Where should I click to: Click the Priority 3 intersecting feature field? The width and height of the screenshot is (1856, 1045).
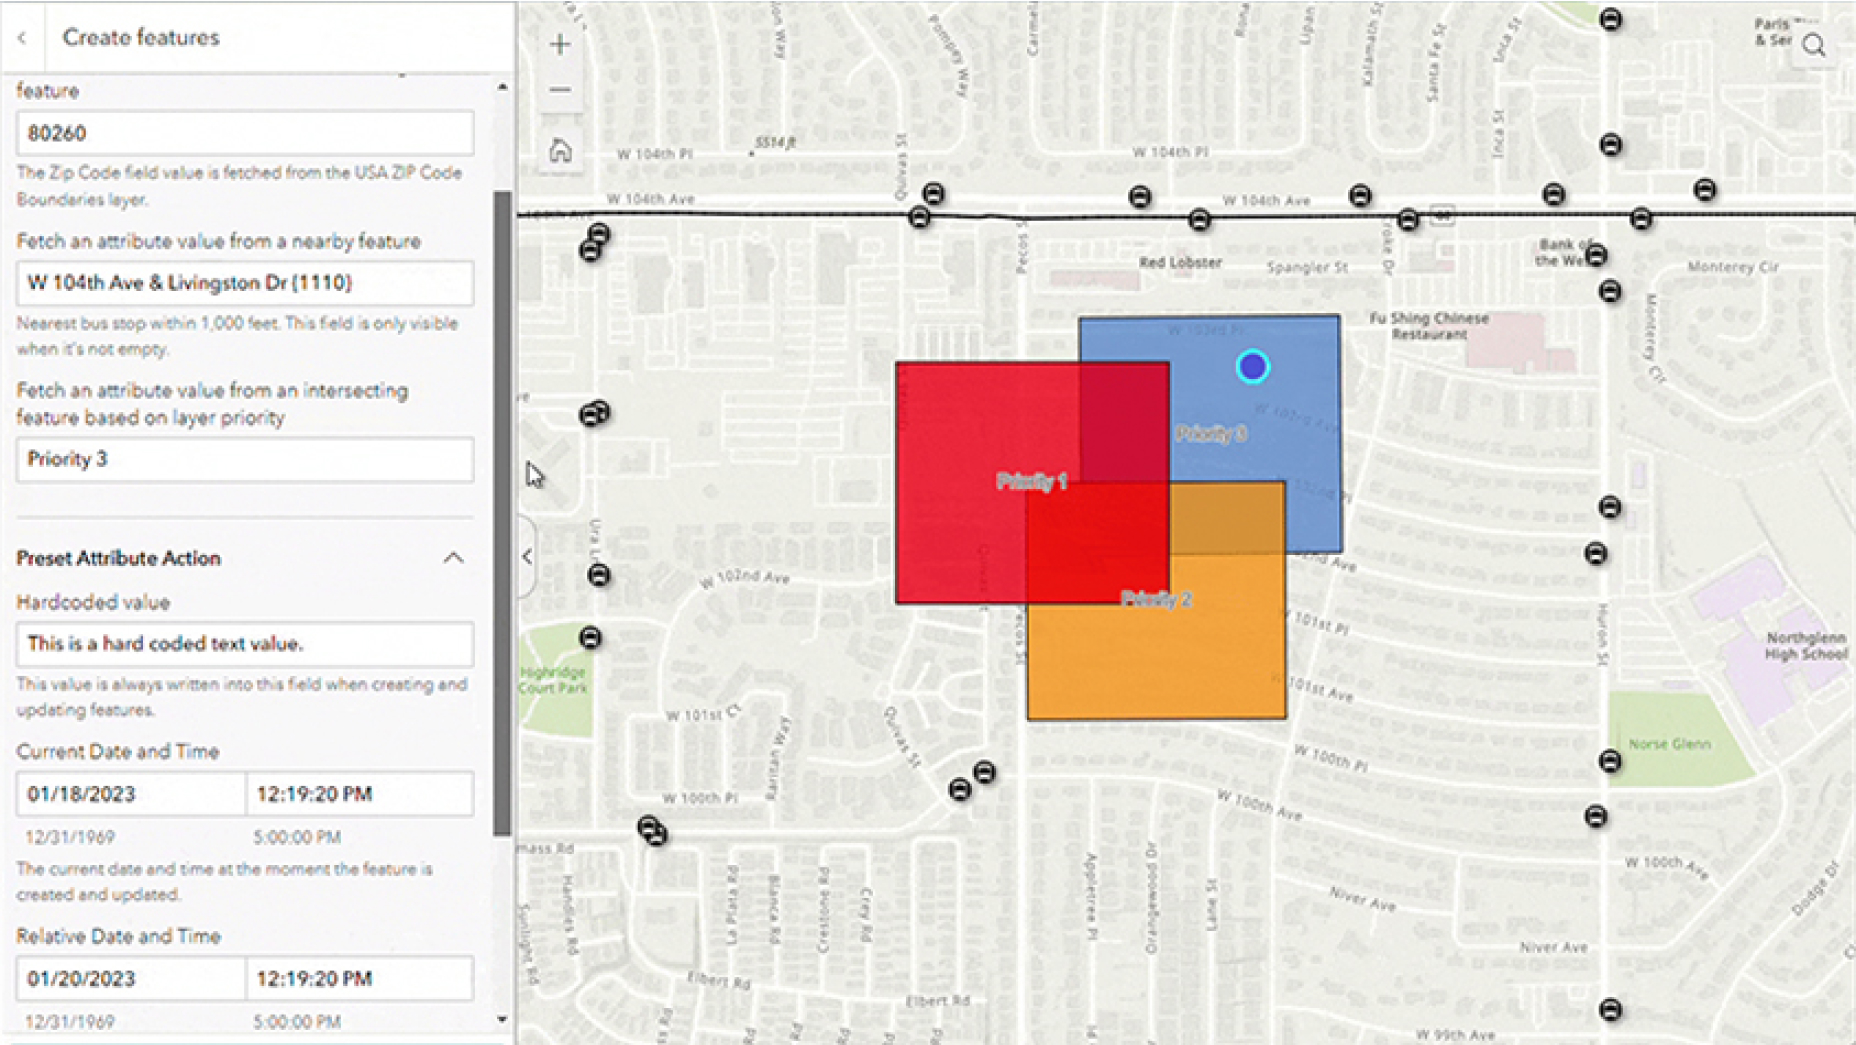click(243, 460)
